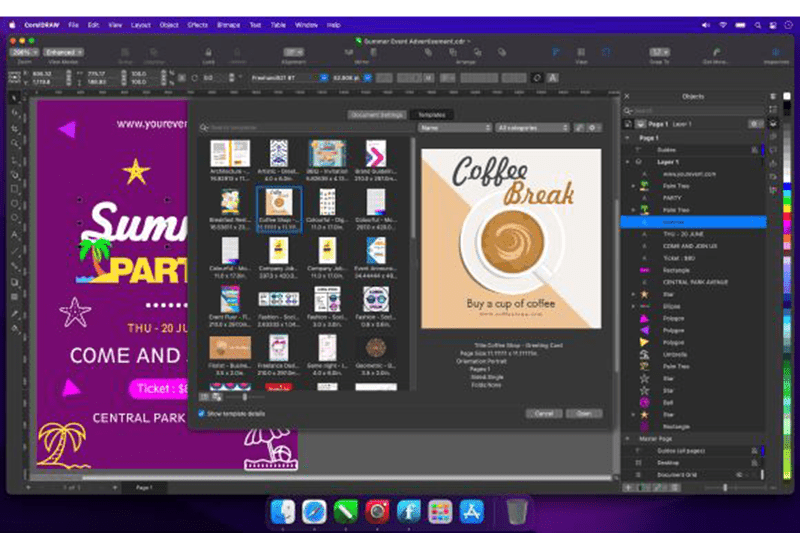Screen dimensions: 800x550
Task: Click the Cancel button
Action: click(543, 413)
